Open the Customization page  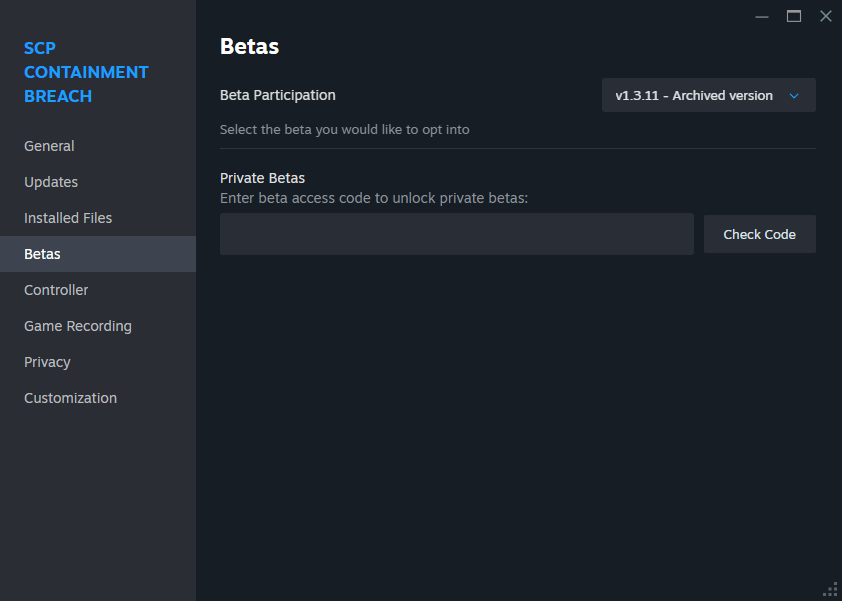(x=70, y=398)
